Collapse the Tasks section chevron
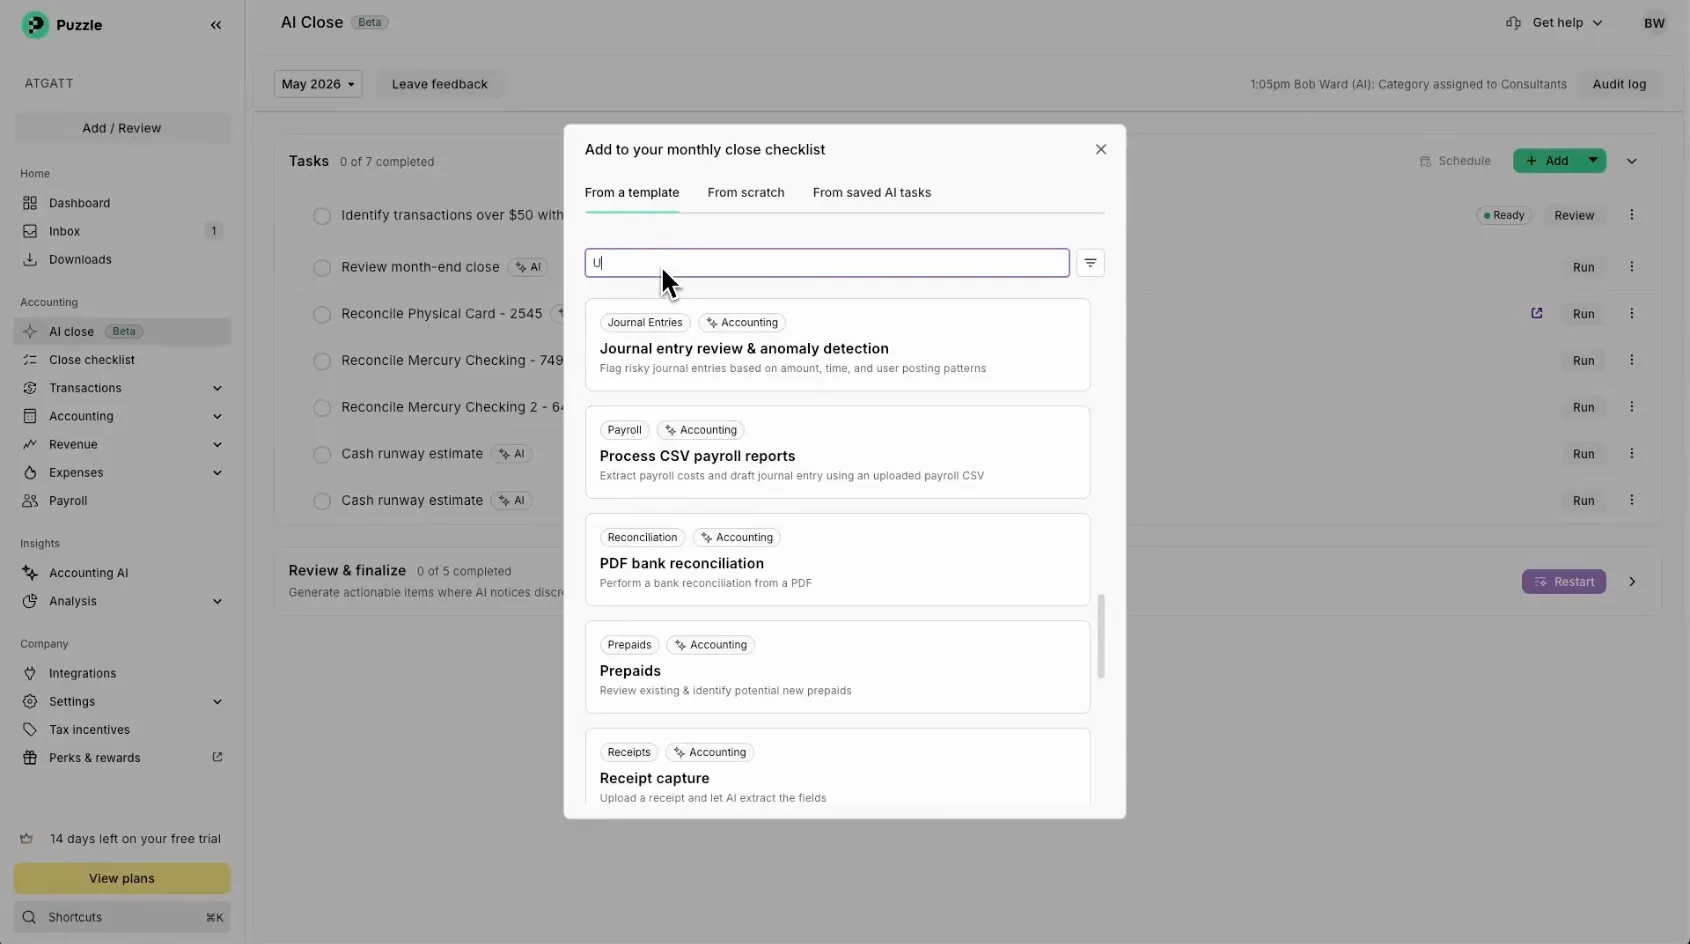This screenshot has width=1690, height=944. click(1632, 161)
